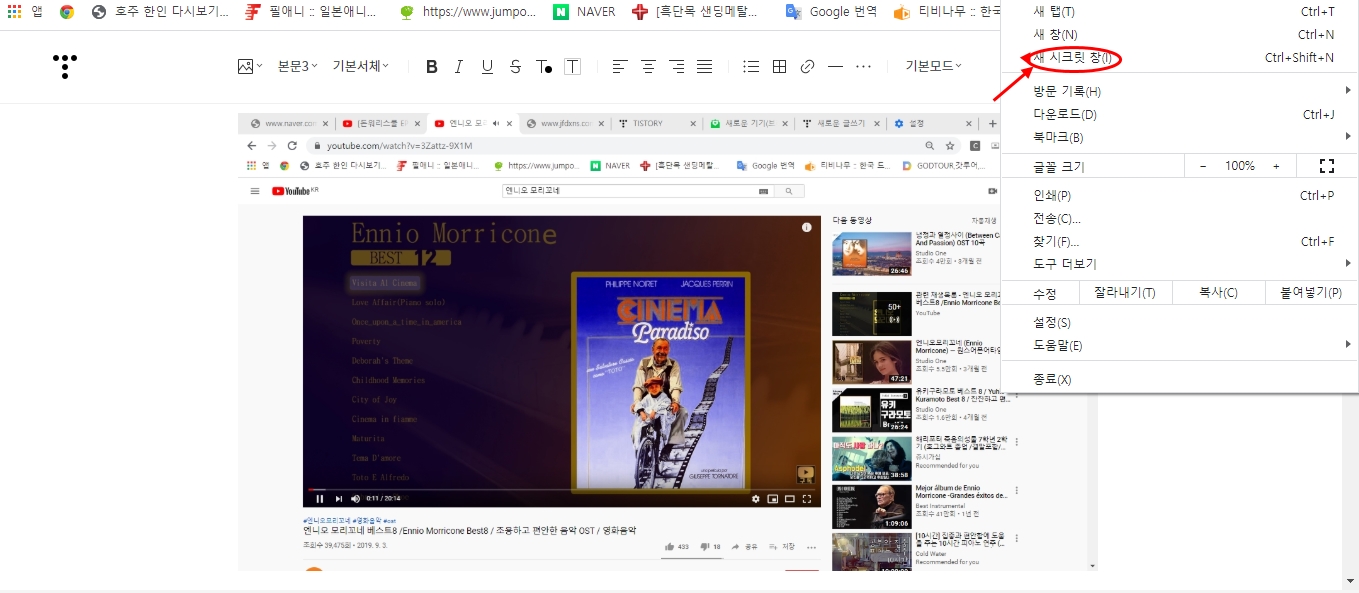1359x593 pixels.
Task: Select 인쇄 in Chrome menu
Action: 1179,195
